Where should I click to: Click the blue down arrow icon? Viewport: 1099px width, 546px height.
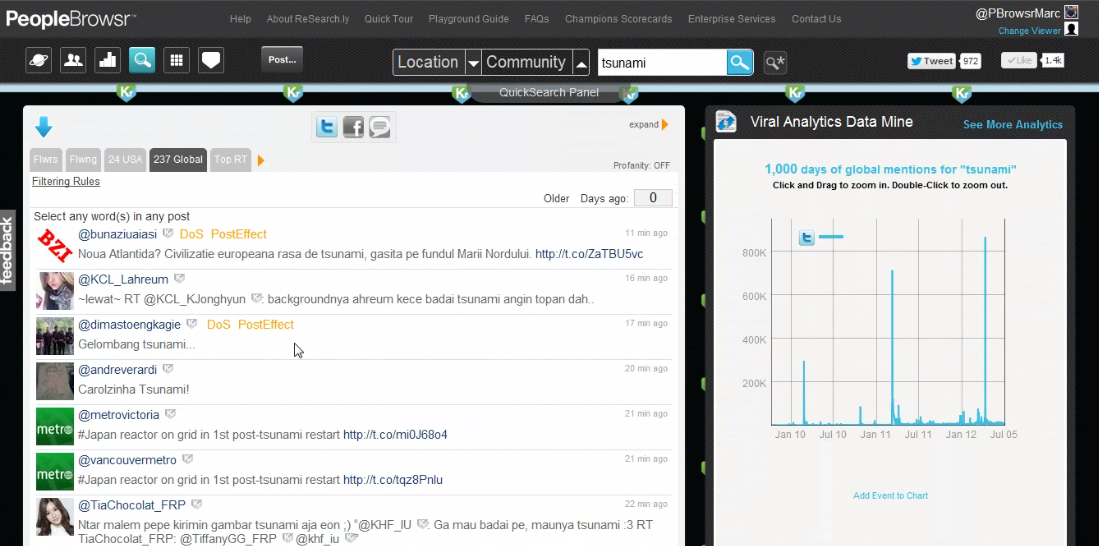pos(43,127)
